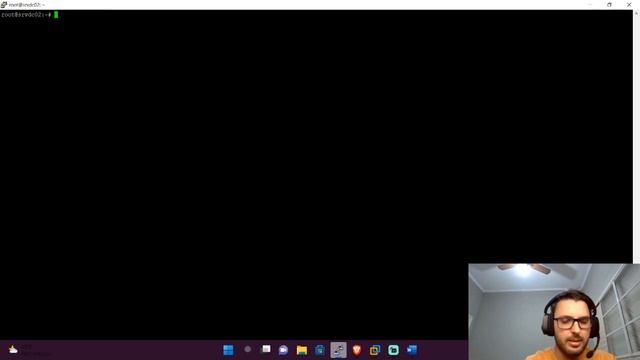Viewport: 640px width, 360px height.
Task: Click the terminal prompt line
Action: [x=29, y=15]
